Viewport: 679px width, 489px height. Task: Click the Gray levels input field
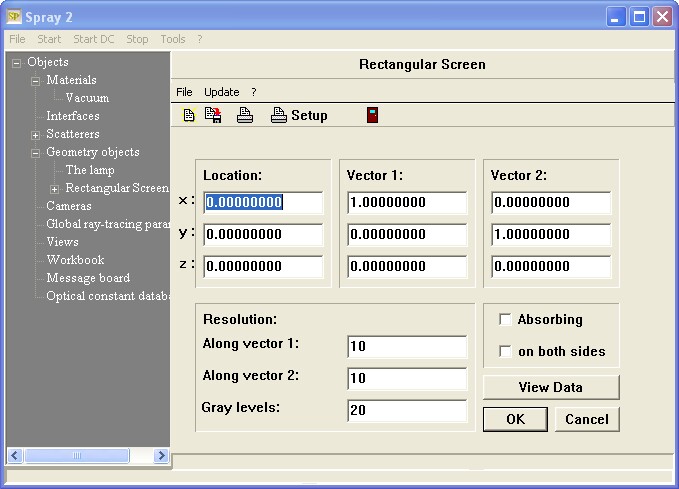[x=407, y=410]
